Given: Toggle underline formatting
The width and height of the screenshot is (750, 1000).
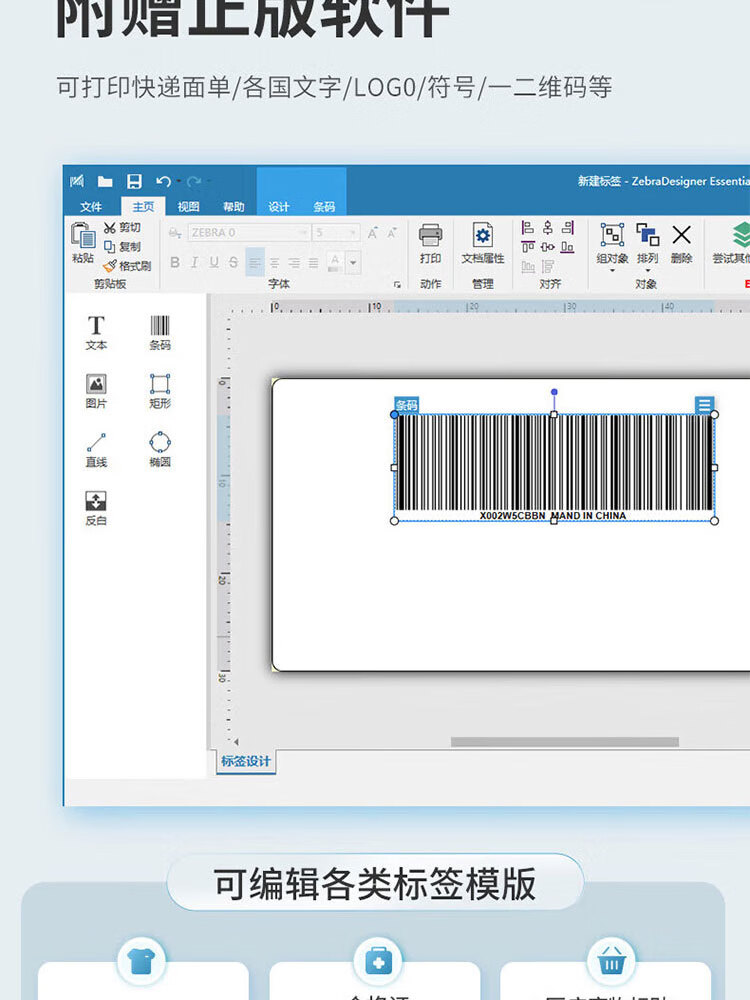Looking at the screenshot, I should (x=214, y=263).
